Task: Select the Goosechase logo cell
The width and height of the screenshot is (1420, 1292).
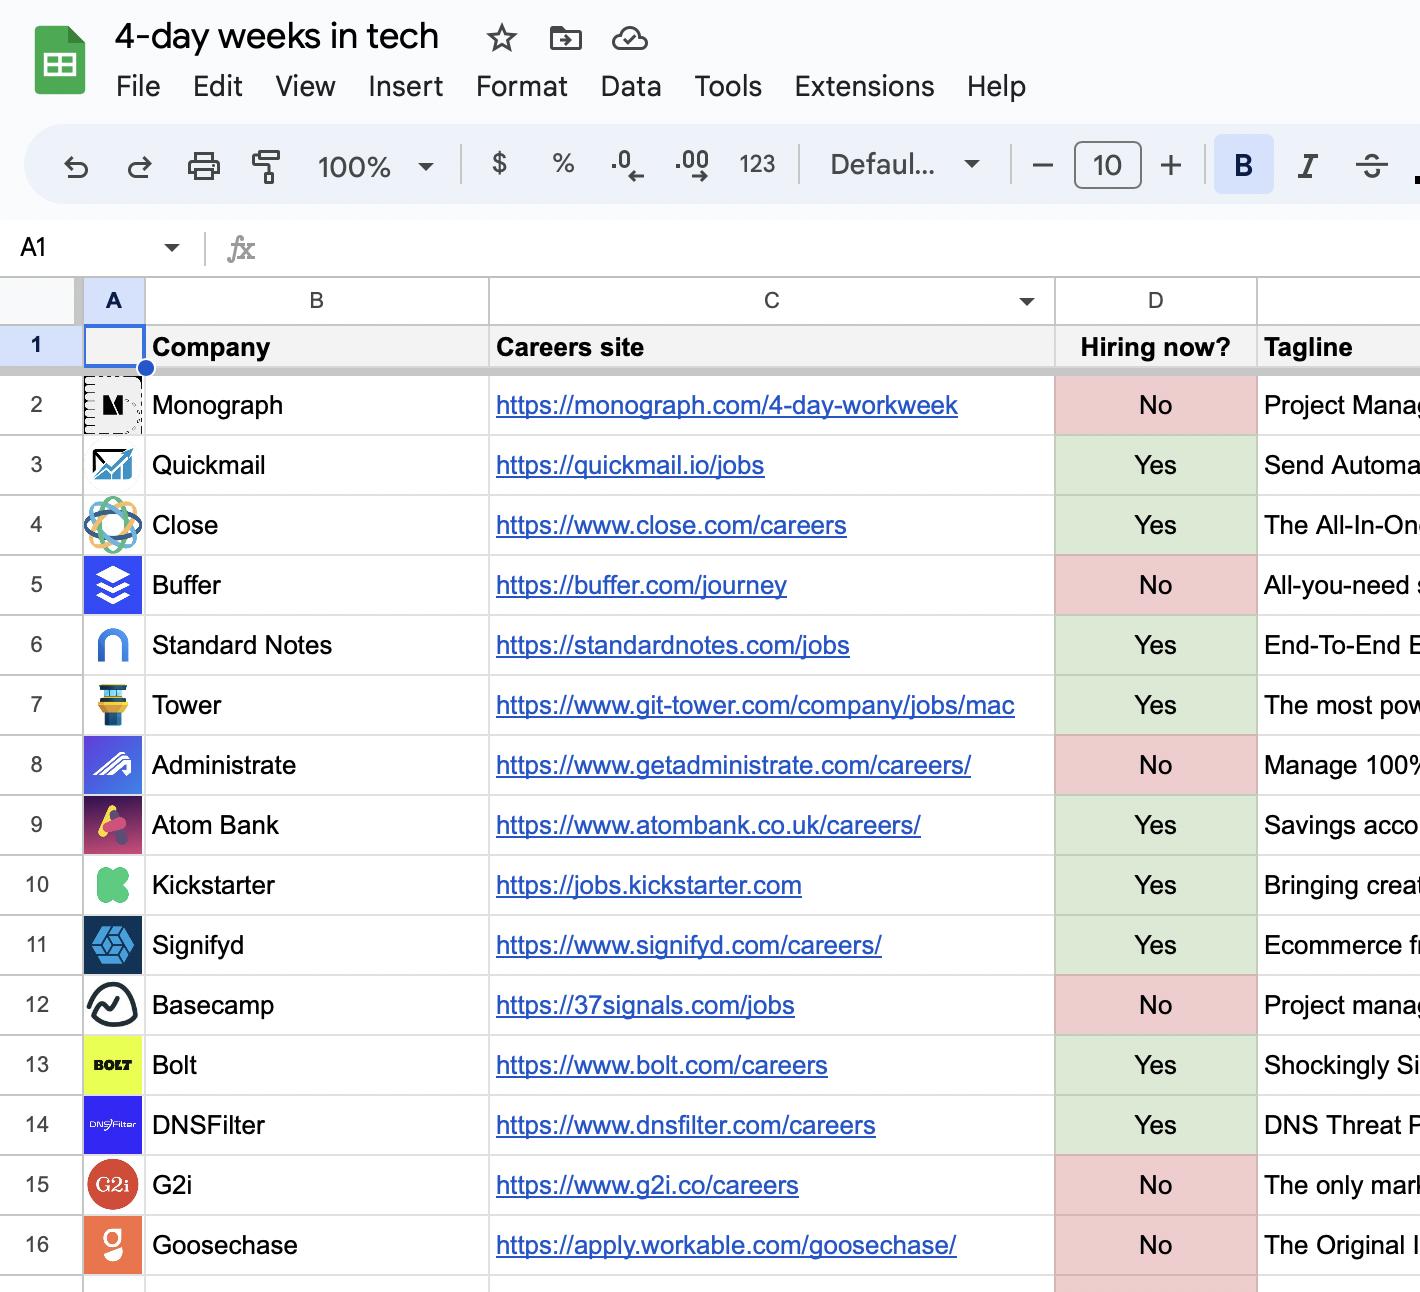Action: pos(113,1245)
